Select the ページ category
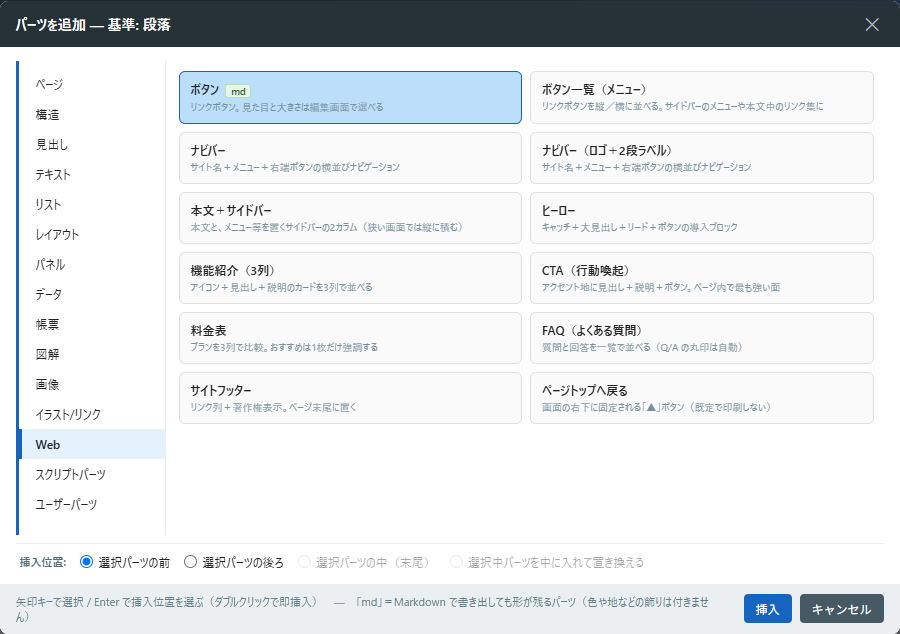This screenshot has height=634, width=900. (93, 84)
